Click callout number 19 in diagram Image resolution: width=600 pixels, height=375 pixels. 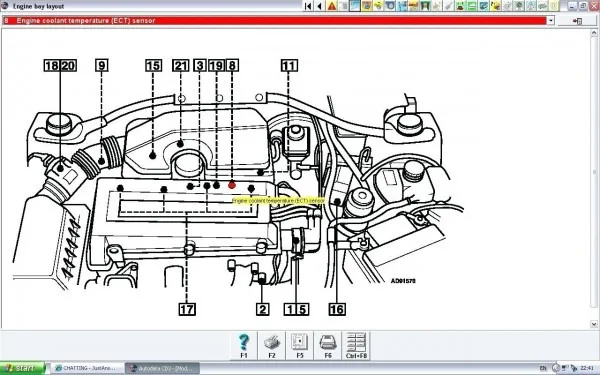pos(216,65)
